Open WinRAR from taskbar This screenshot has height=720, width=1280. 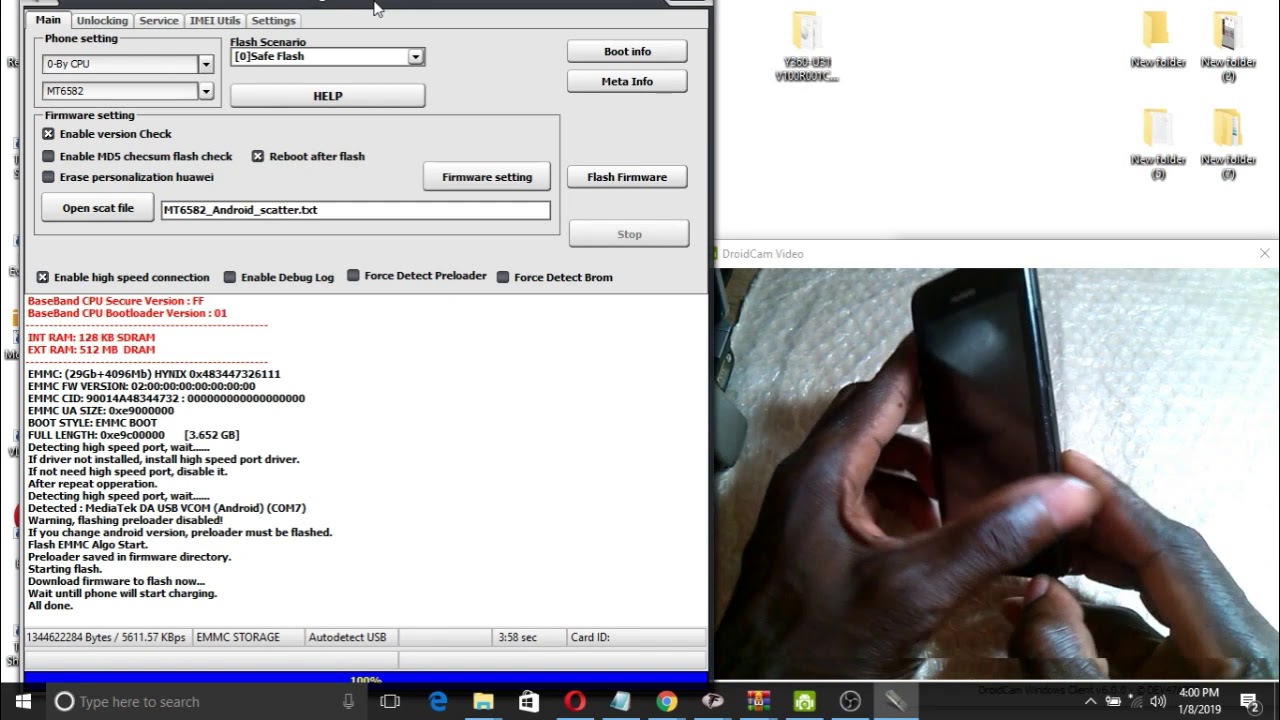[x=758, y=702]
